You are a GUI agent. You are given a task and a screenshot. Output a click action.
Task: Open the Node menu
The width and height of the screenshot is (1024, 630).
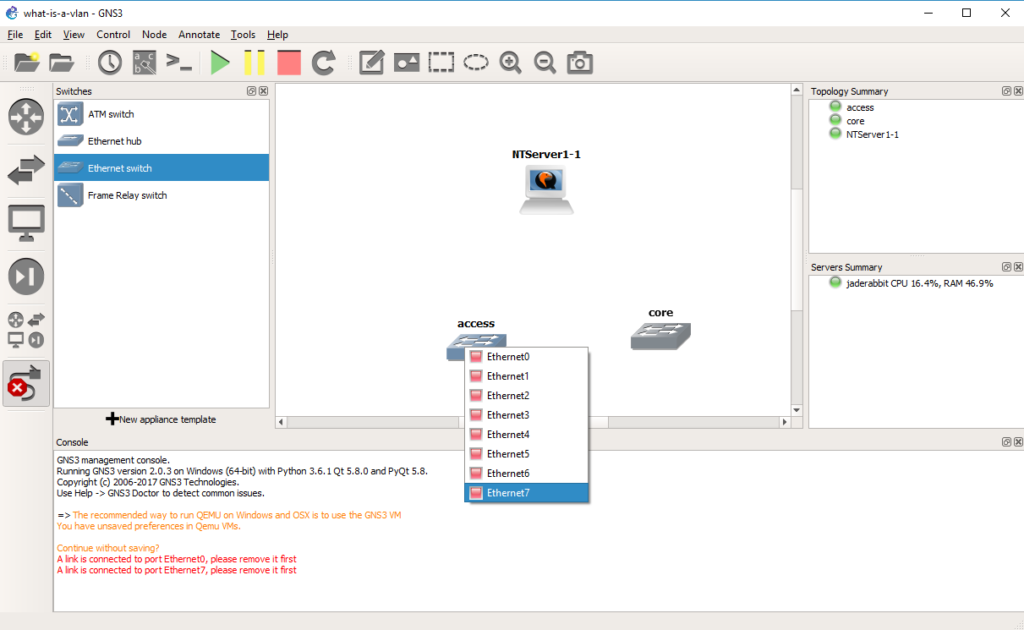[154, 35]
